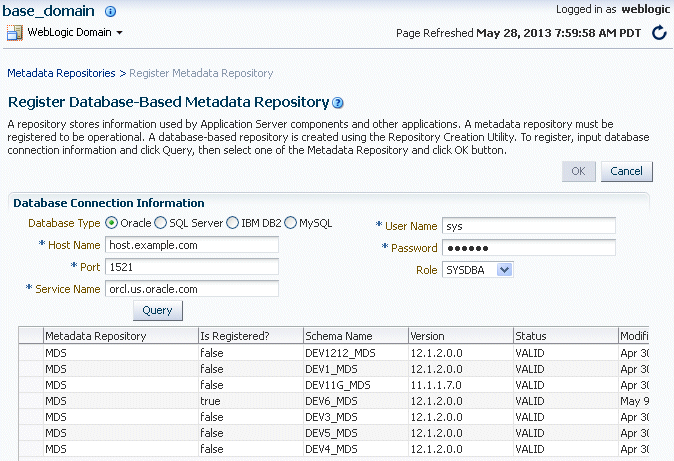
Task: Sort by Is Registered? column header
Action: [251, 336]
